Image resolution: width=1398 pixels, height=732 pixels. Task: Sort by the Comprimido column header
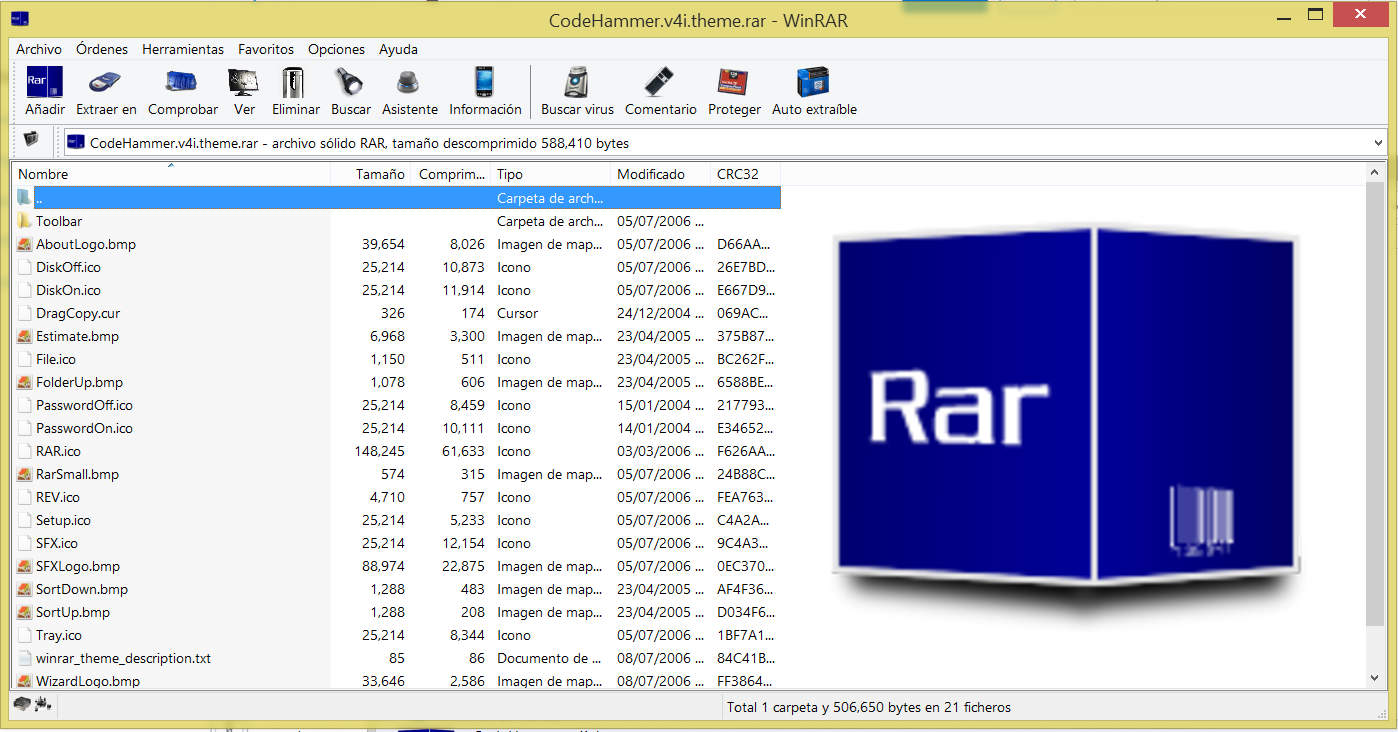[451, 174]
